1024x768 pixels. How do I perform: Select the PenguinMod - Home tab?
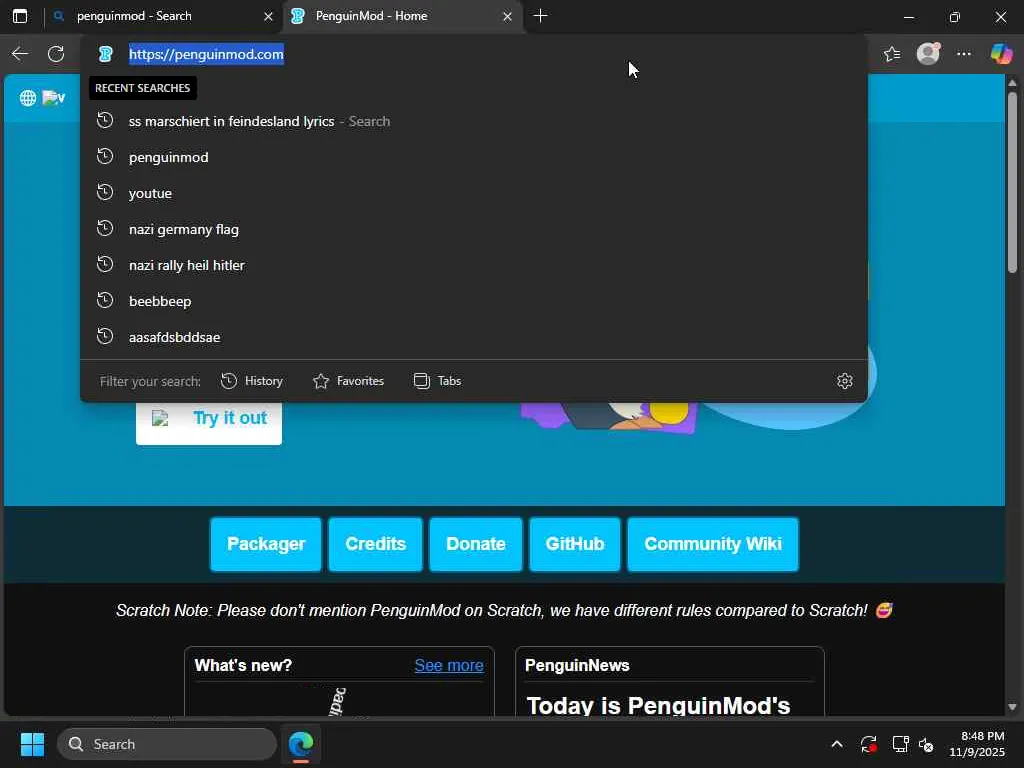pyautogui.click(x=402, y=16)
